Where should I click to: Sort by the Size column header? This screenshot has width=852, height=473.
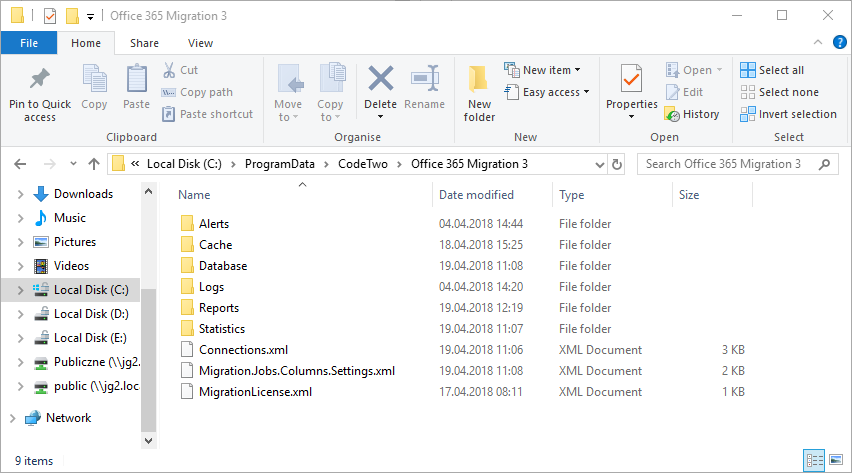pos(689,195)
